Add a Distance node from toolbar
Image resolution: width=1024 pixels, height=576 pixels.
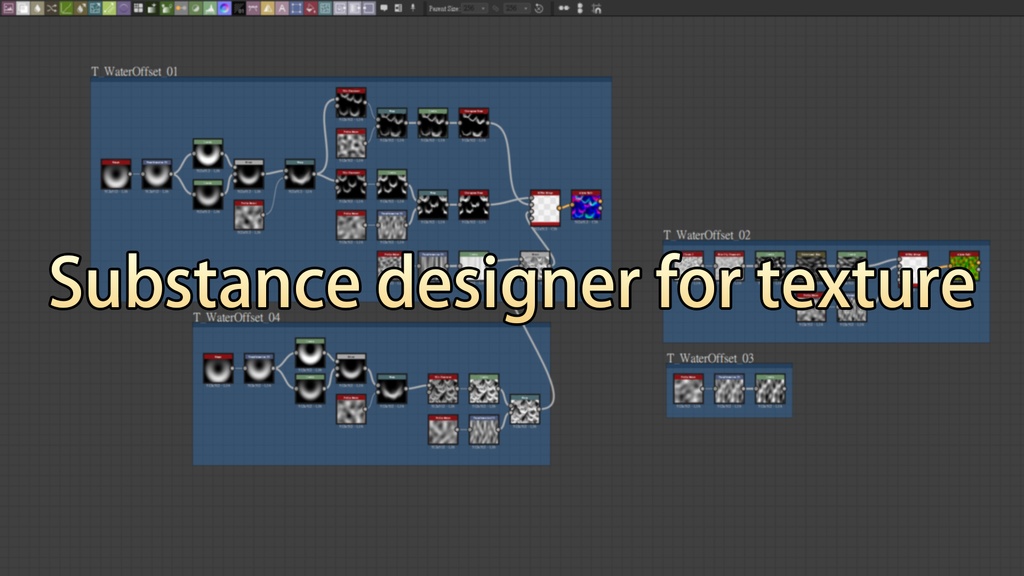click(x=109, y=8)
